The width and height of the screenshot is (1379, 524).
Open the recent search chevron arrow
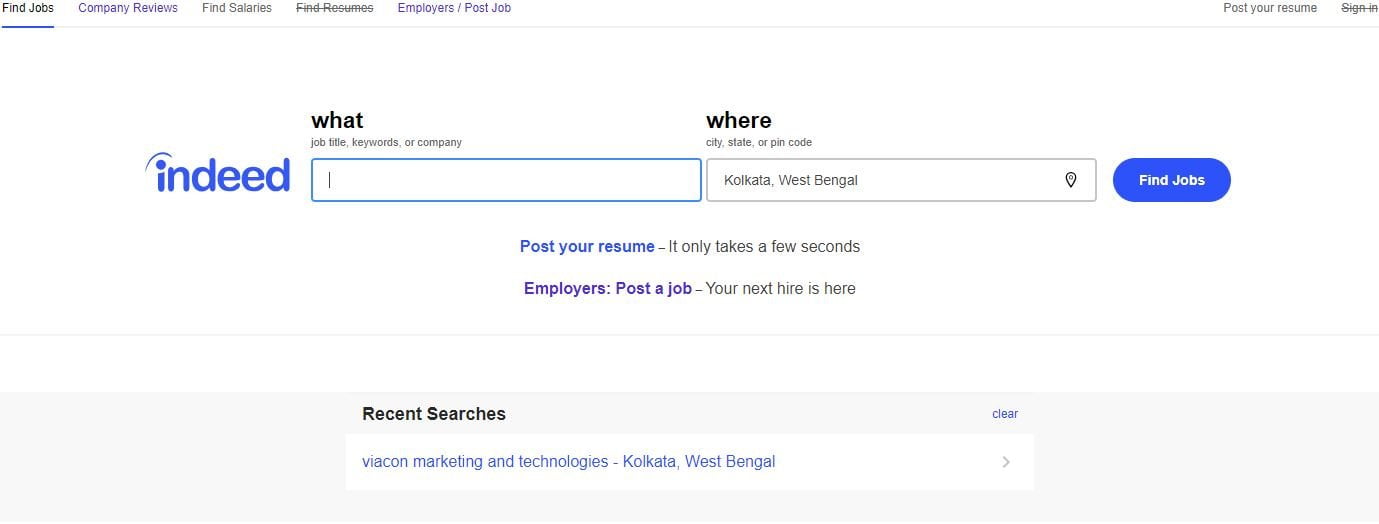coord(1006,462)
